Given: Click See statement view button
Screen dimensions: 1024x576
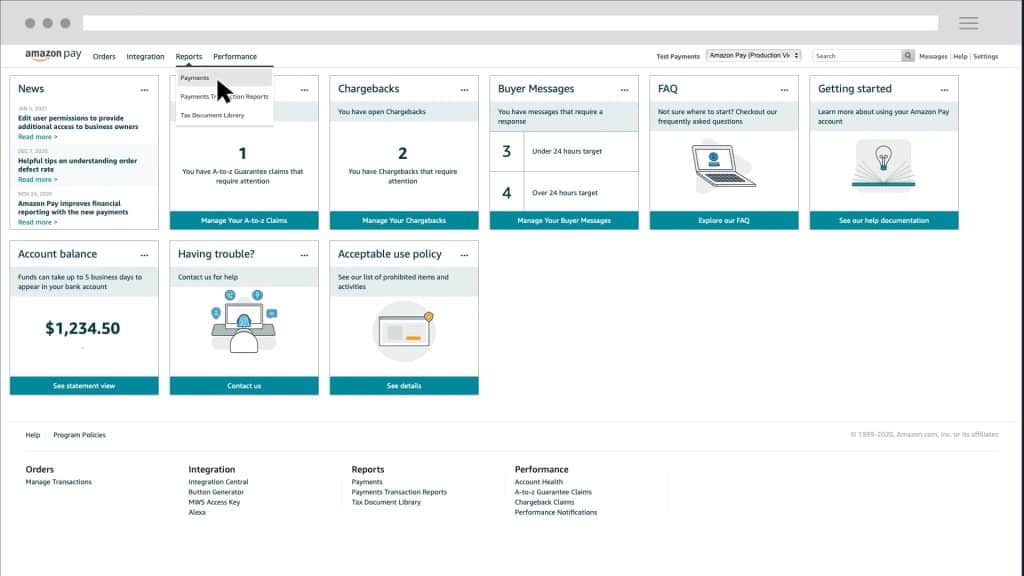Looking at the screenshot, I should pos(84,386).
